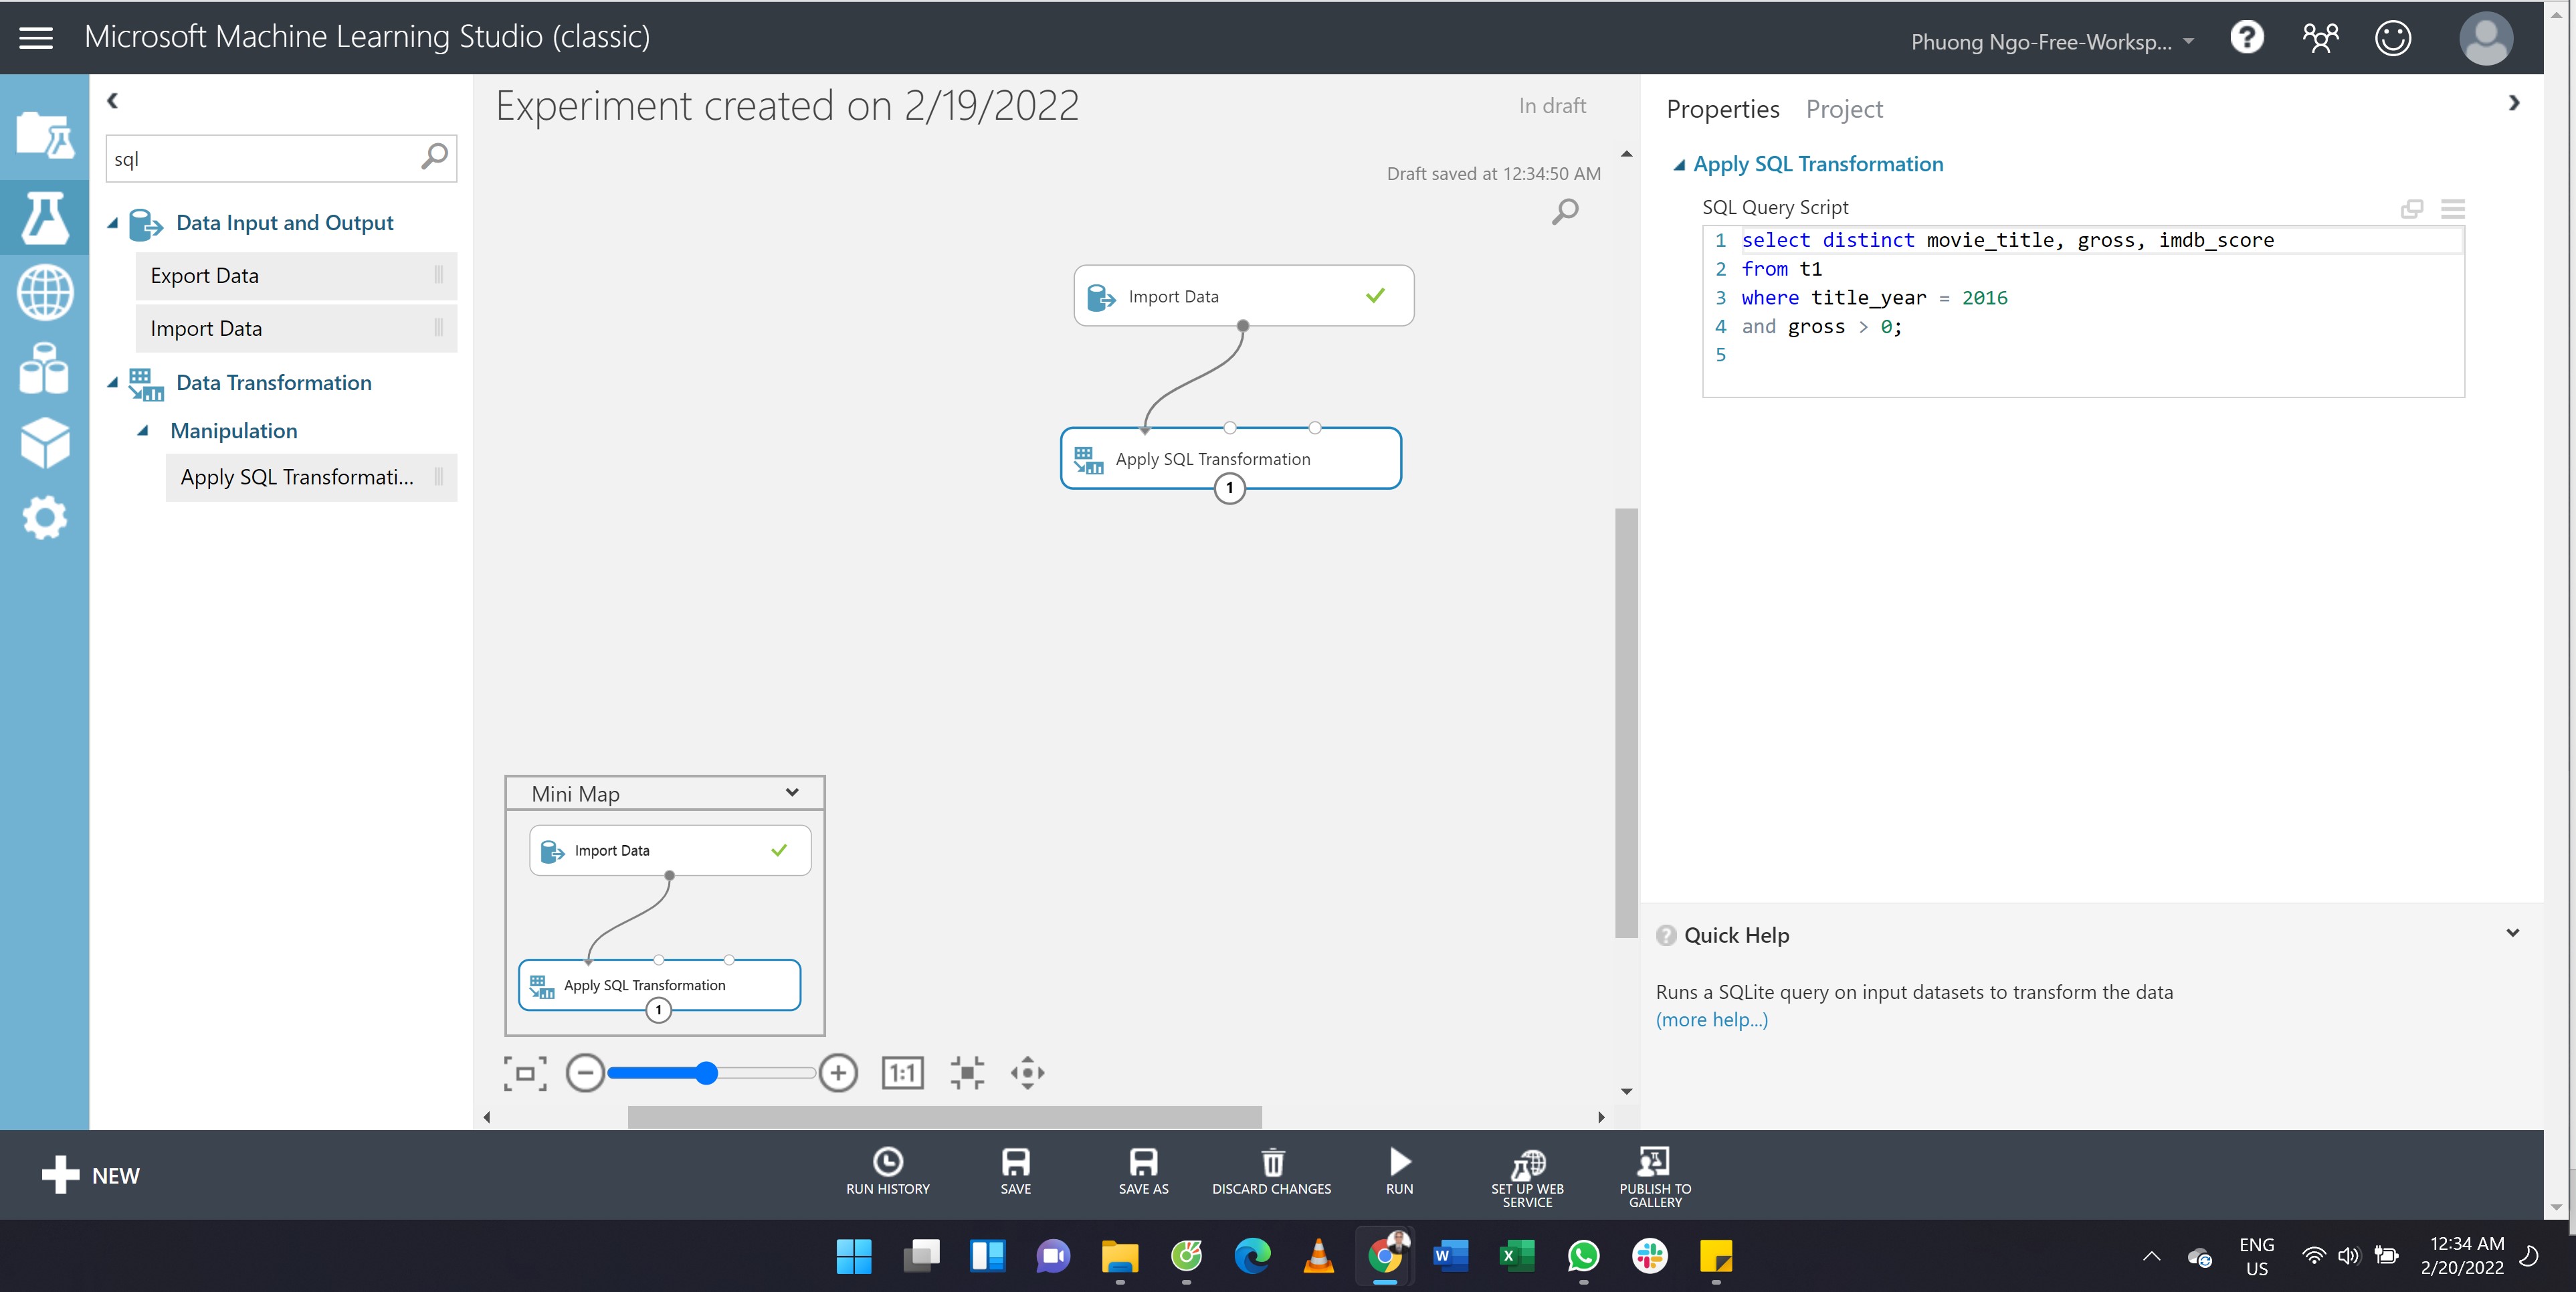Image resolution: width=2576 pixels, height=1292 pixels.
Task: Open the hamburger menu
Action: (36, 37)
